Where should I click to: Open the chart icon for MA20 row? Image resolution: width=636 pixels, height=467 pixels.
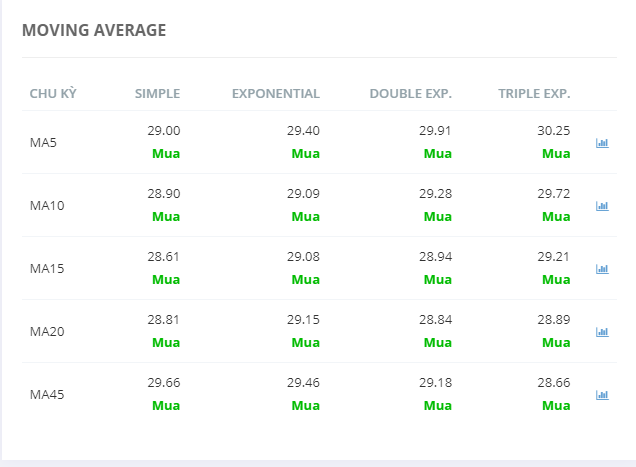click(602, 332)
